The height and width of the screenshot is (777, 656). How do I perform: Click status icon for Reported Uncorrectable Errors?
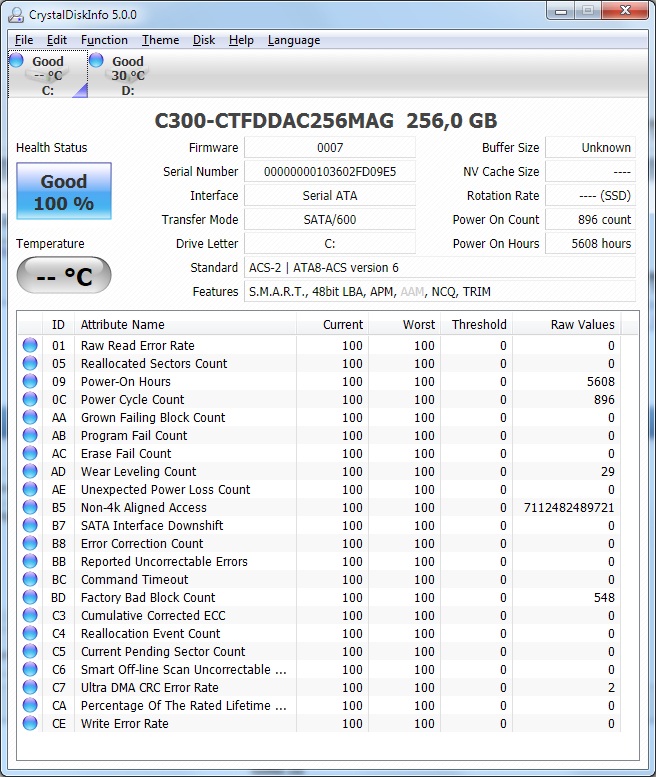(30, 561)
